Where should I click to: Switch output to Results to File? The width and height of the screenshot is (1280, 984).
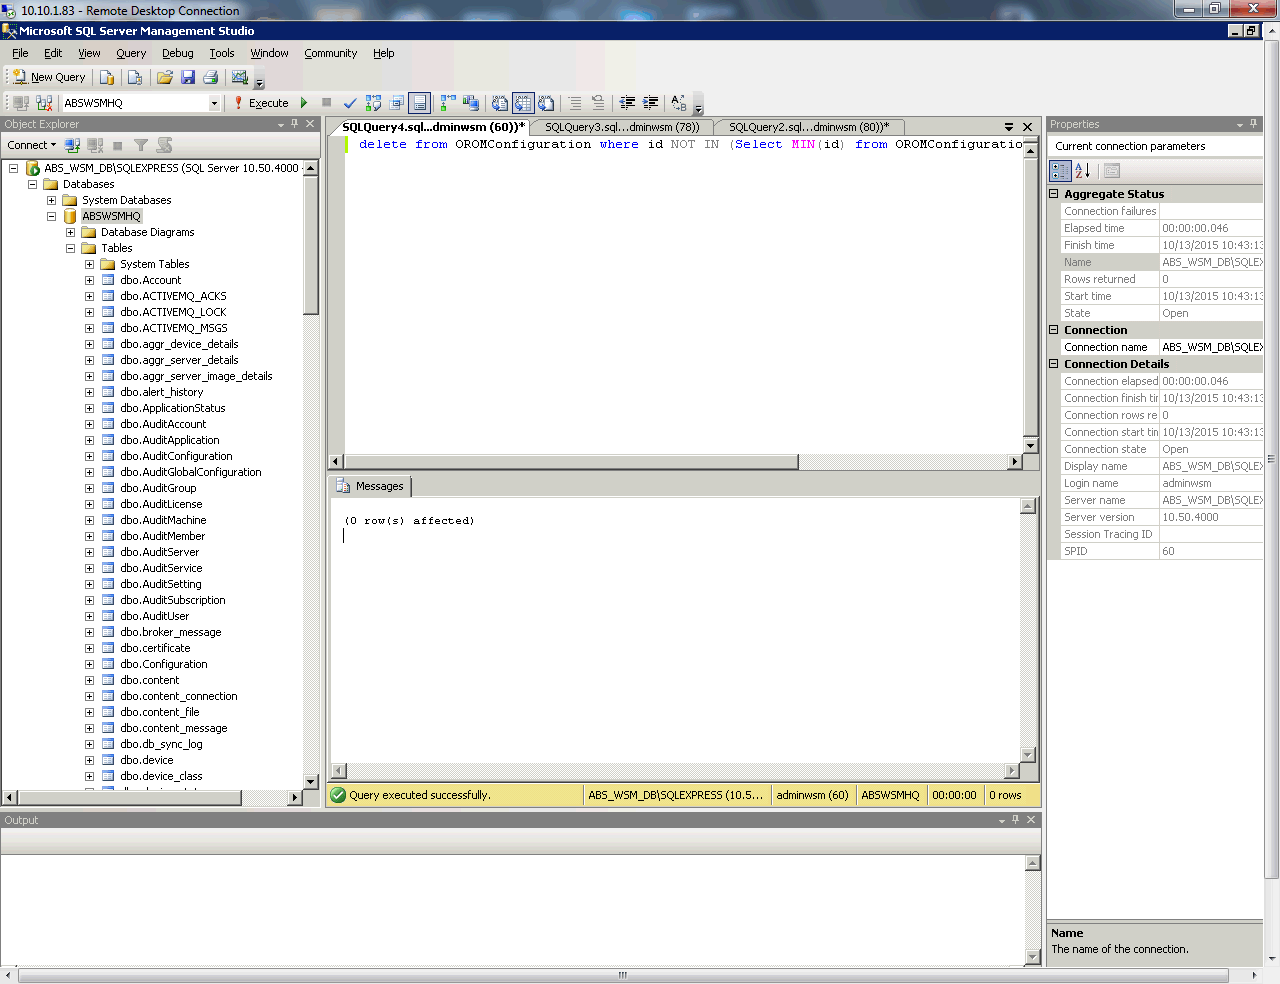coord(546,103)
